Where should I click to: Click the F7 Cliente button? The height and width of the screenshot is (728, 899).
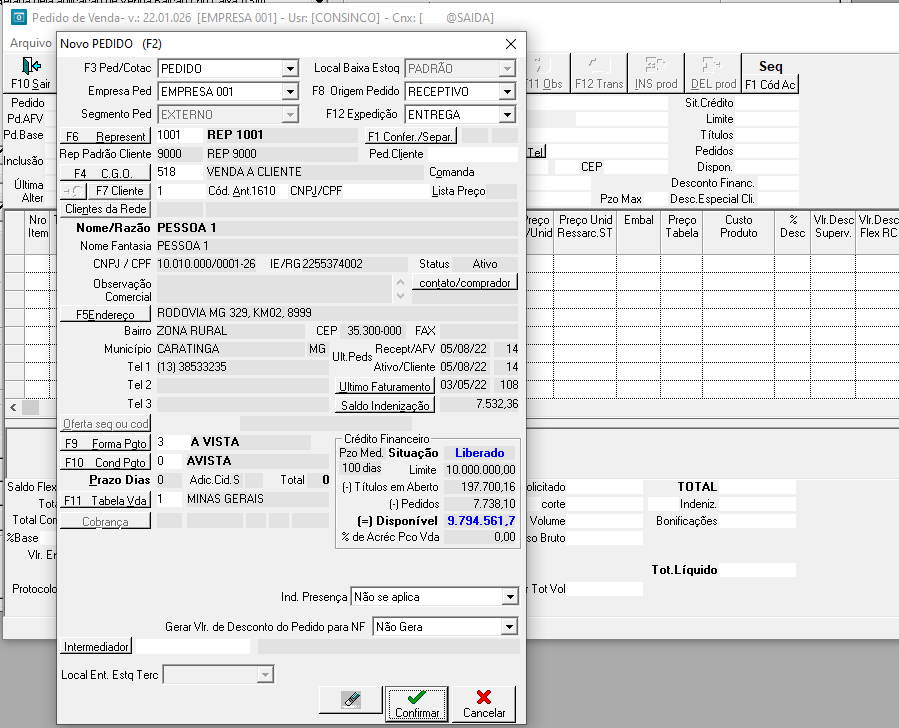(119, 191)
